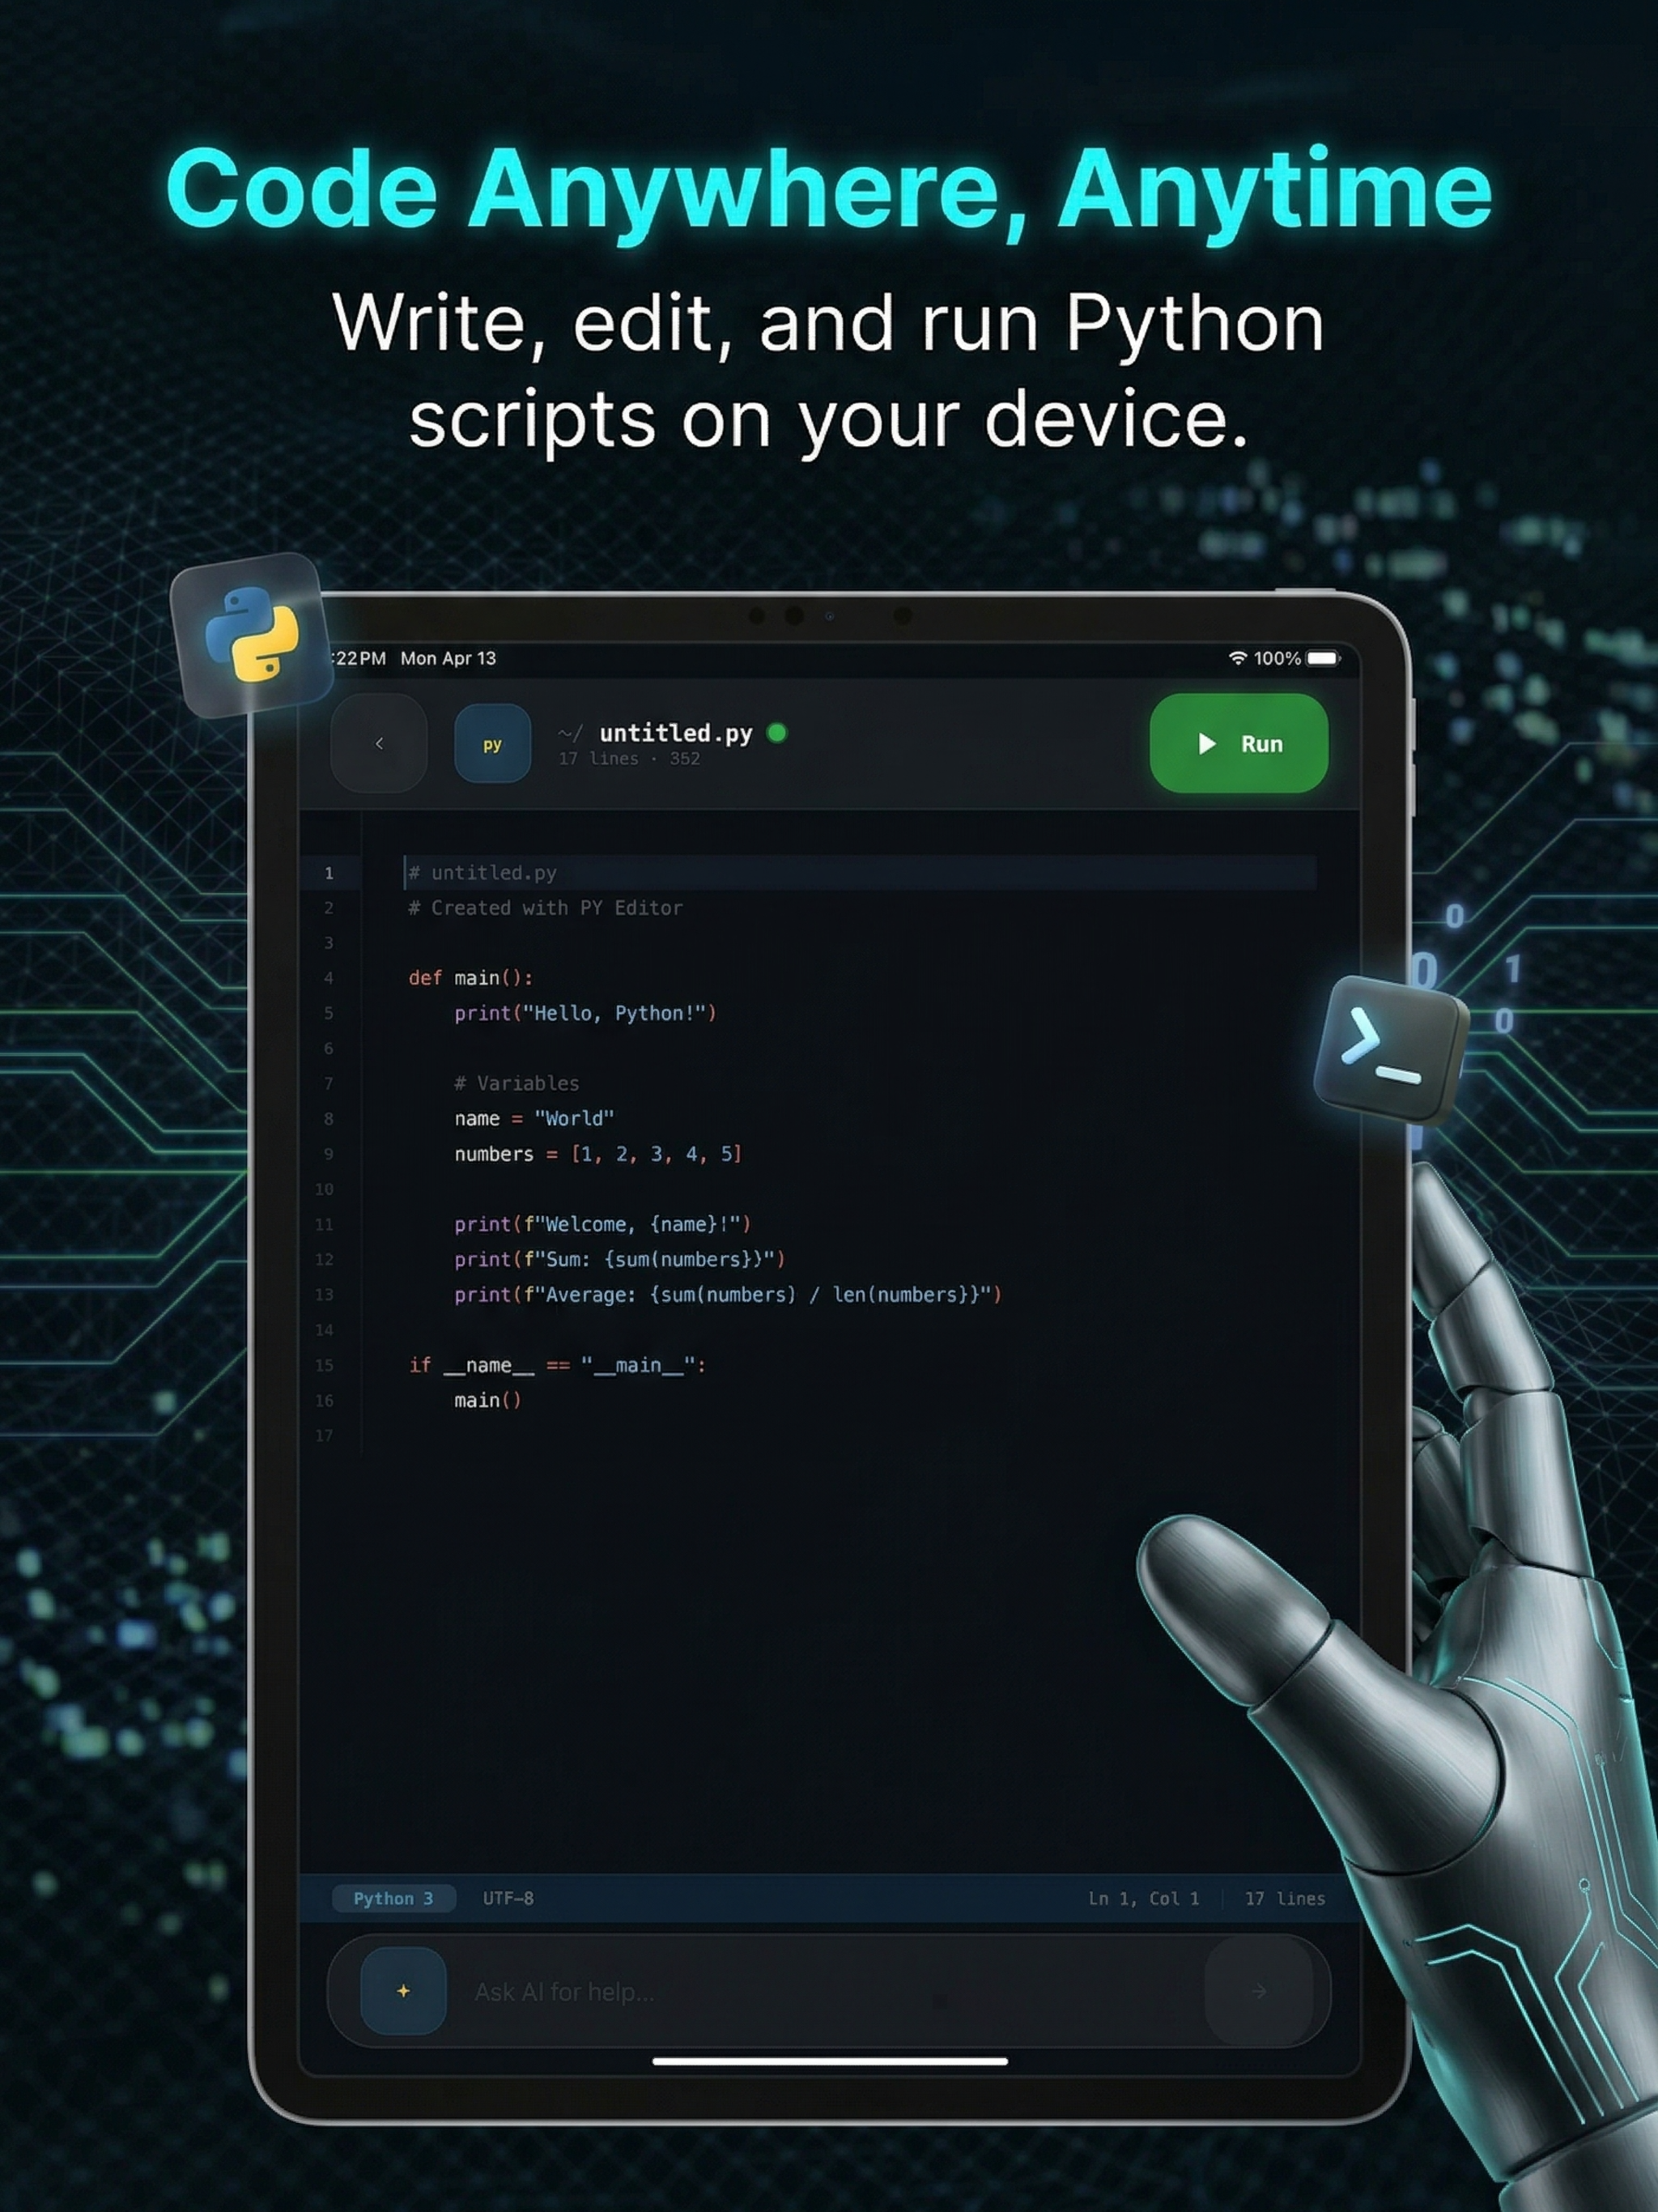
Task: Click the numbers list assignment line
Action: click(x=598, y=1154)
